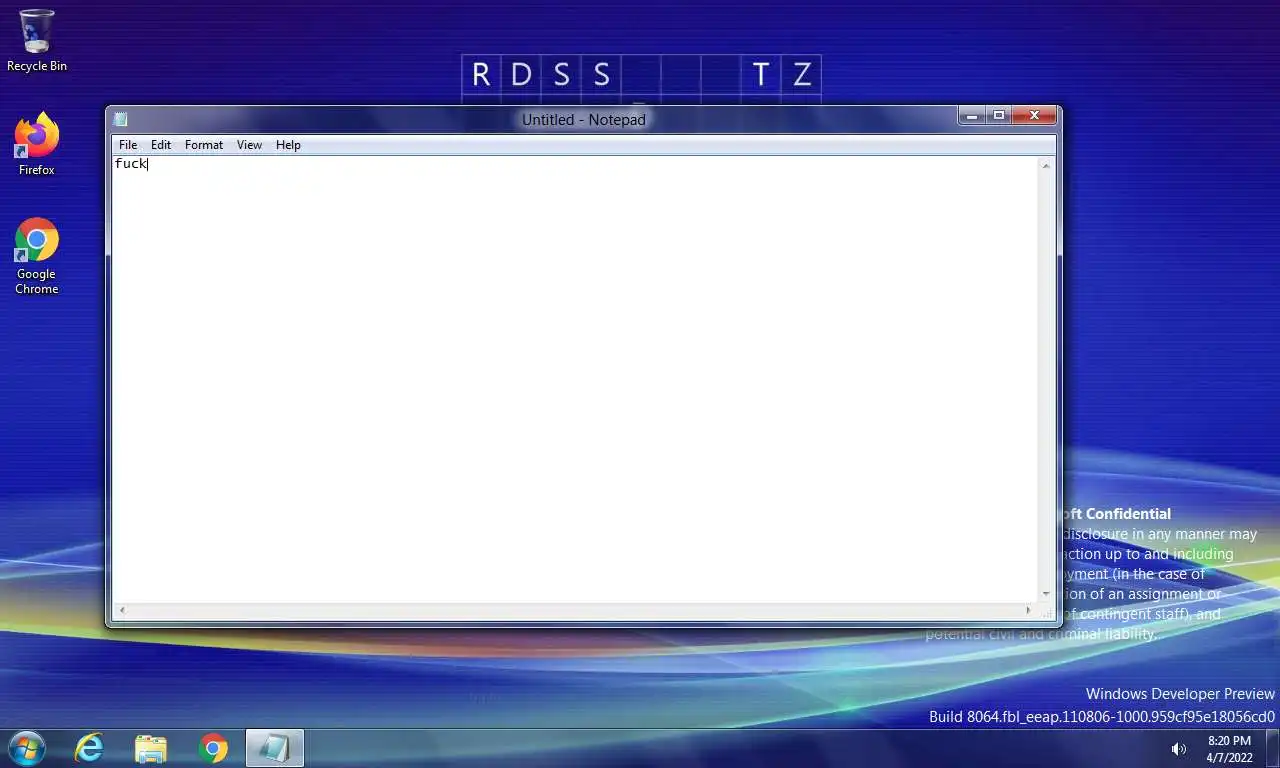Launch Chrome from the taskbar
The image size is (1280, 768).
click(213, 748)
